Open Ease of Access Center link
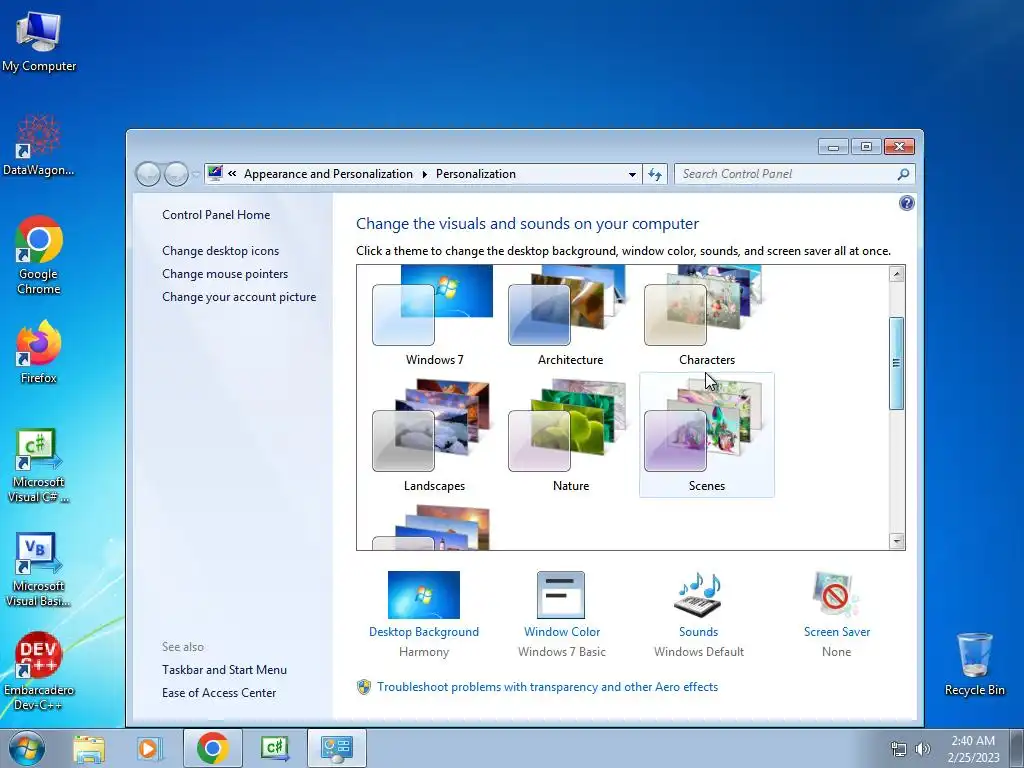This screenshot has height=768, width=1024. pos(219,692)
